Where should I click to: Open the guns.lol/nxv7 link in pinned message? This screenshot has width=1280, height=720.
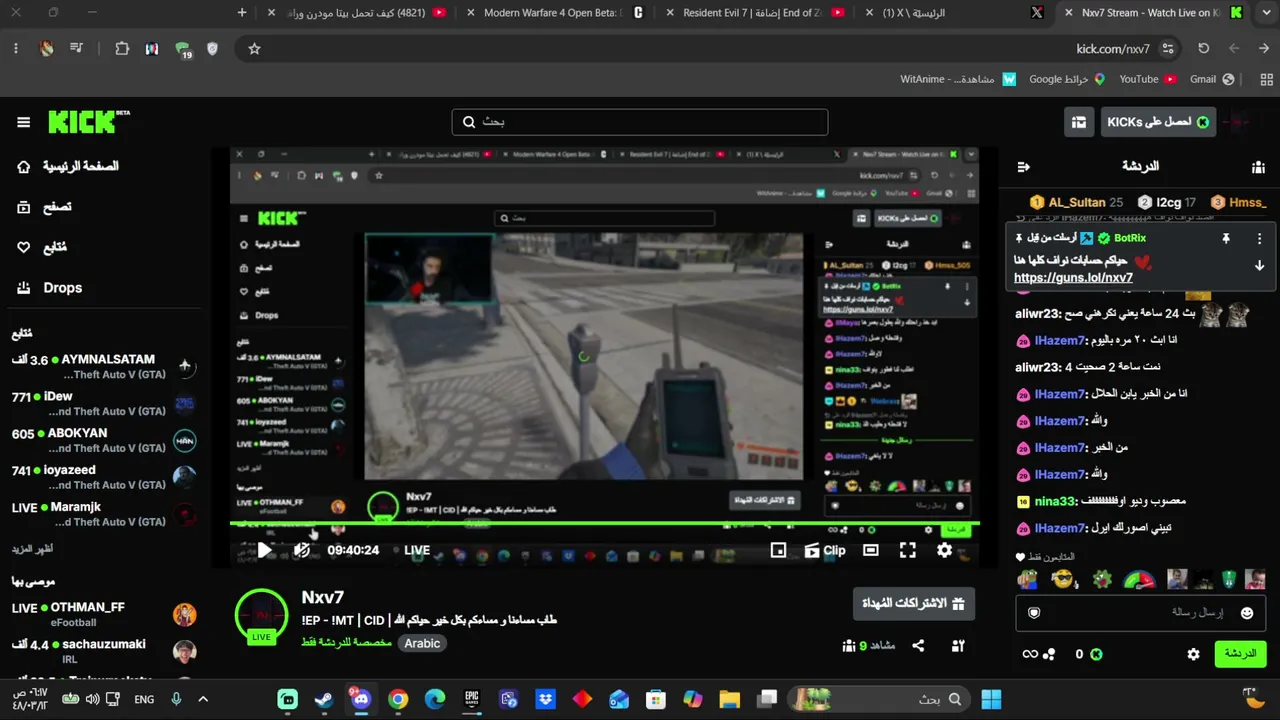click(1073, 279)
